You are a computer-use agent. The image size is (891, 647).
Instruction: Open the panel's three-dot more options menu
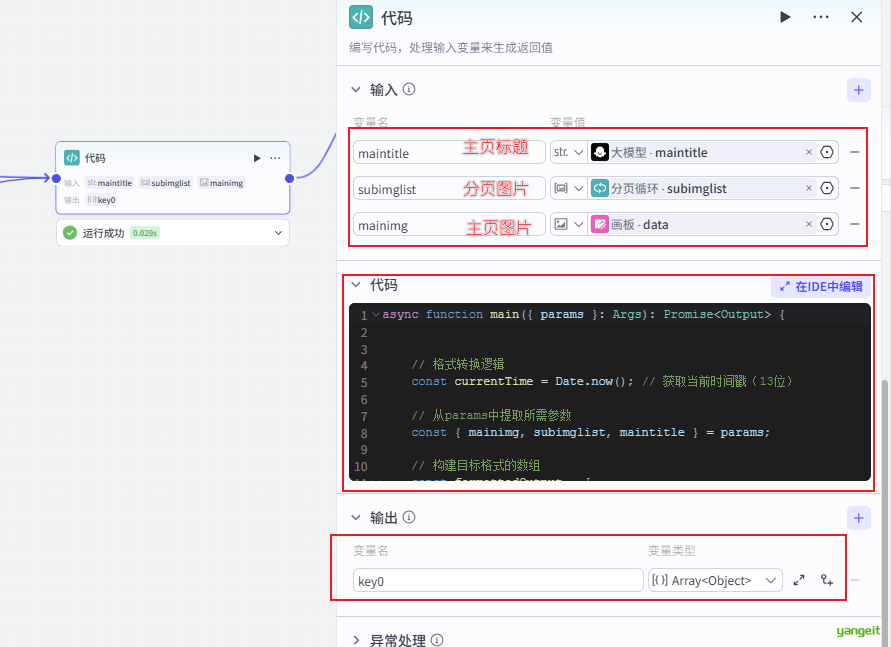821,17
